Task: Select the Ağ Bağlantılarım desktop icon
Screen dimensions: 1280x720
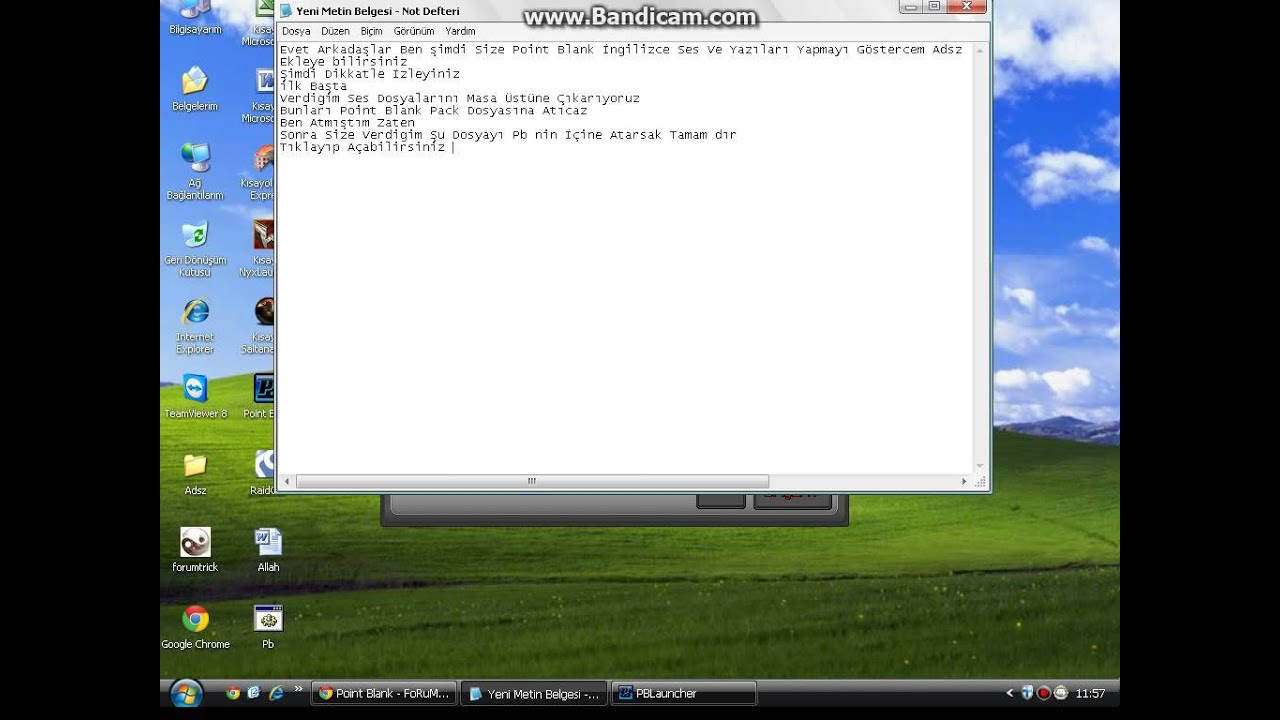Action: point(195,170)
